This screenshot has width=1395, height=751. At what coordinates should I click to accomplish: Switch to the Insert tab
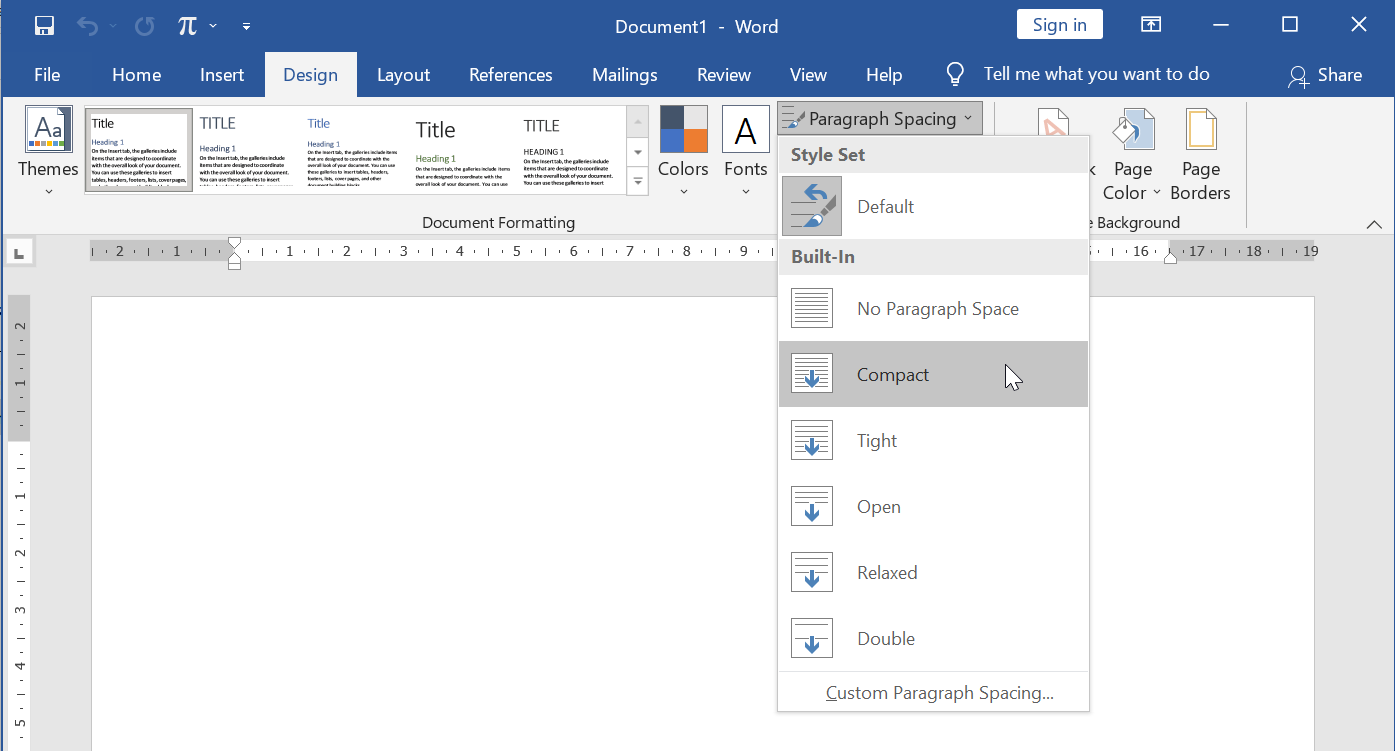click(222, 75)
